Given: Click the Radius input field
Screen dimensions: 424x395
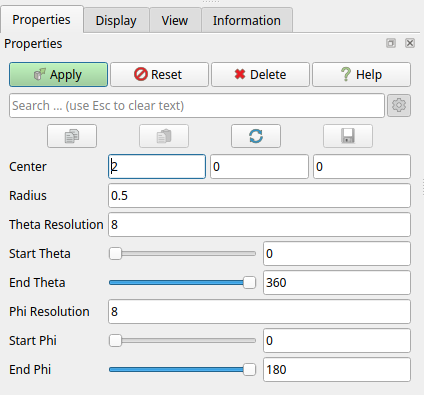Looking at the screenshot, I should click(x=259, y=196).
